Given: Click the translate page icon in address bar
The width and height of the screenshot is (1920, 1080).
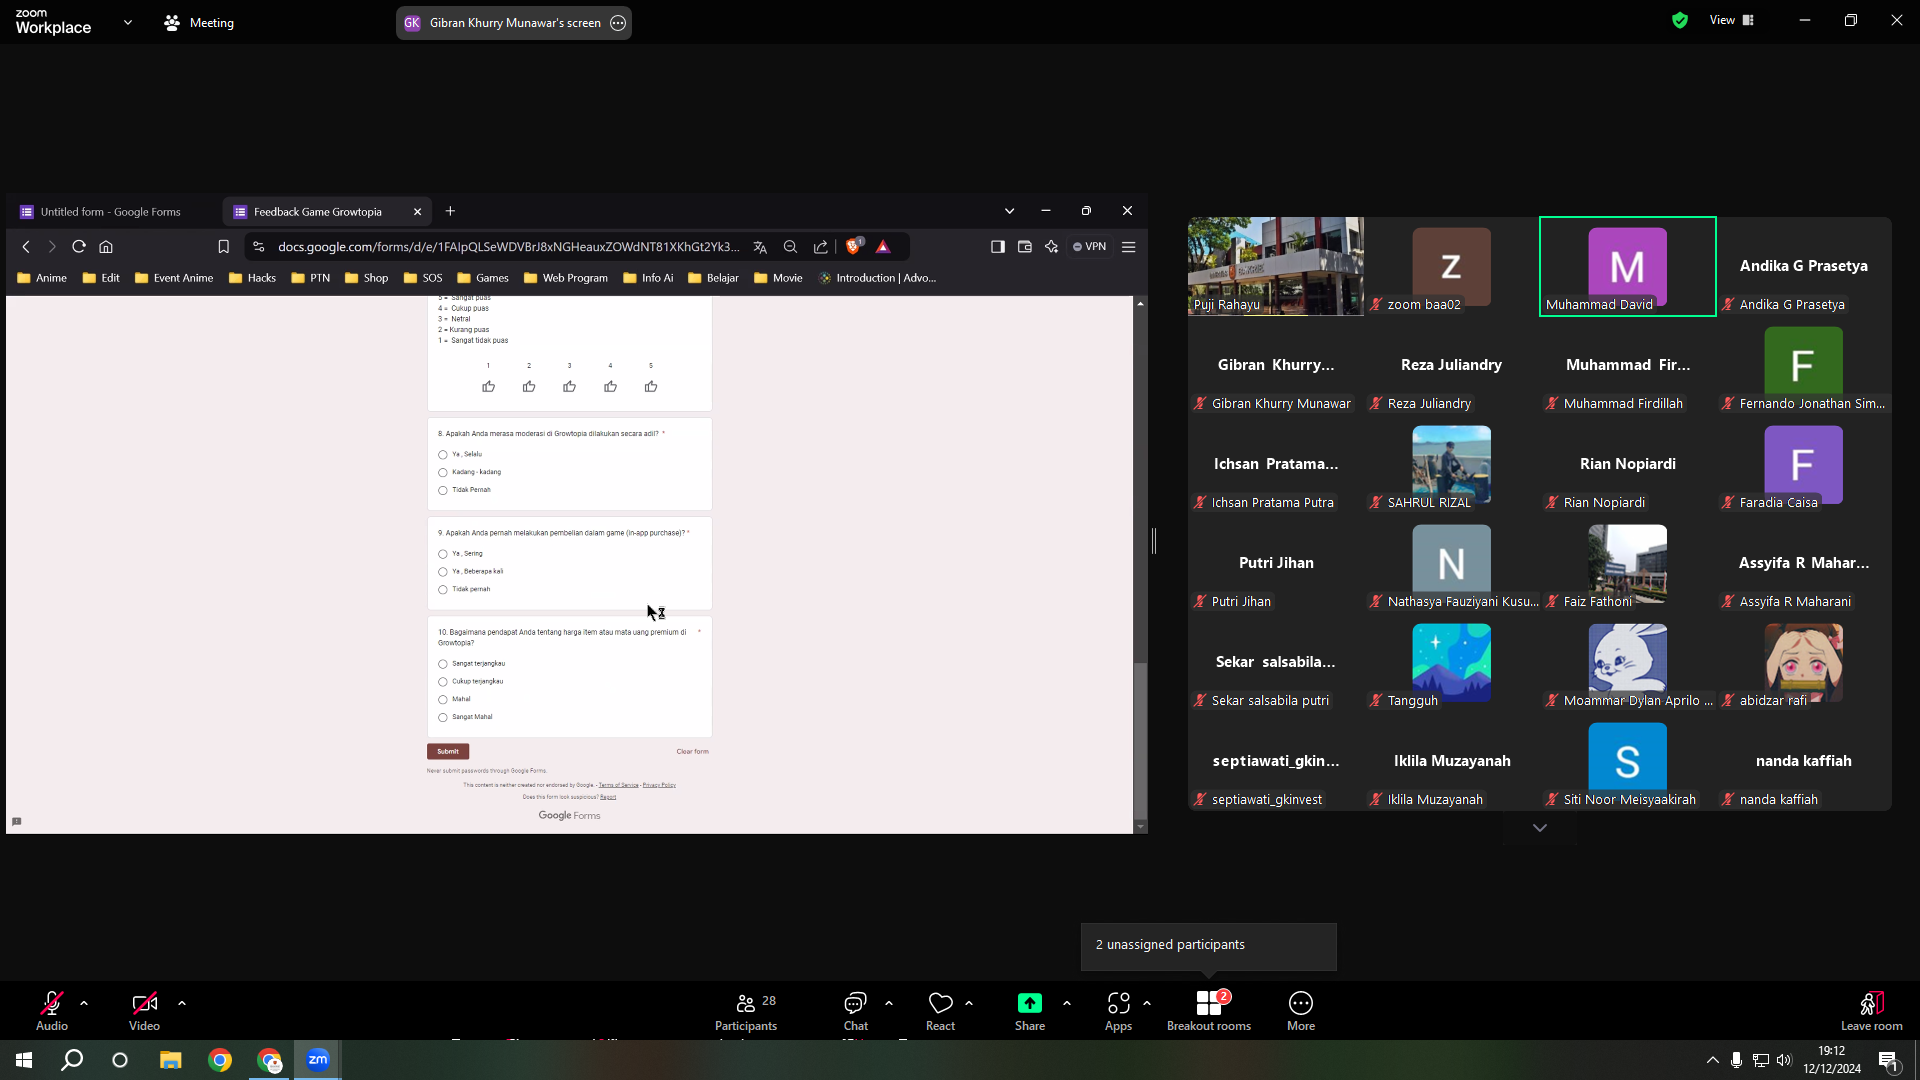Looking at the screenshot, I should [760, 247].
